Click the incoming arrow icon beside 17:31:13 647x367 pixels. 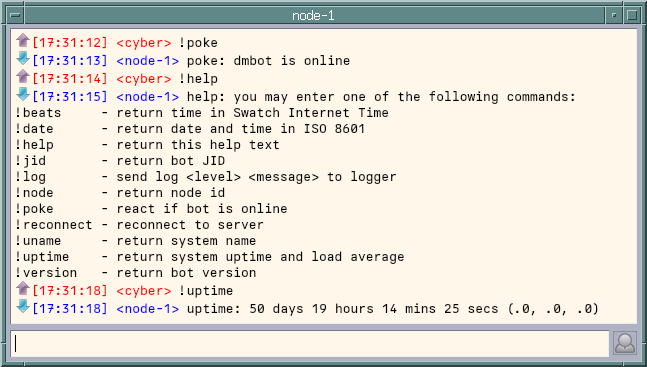click(x=23, y=59)
